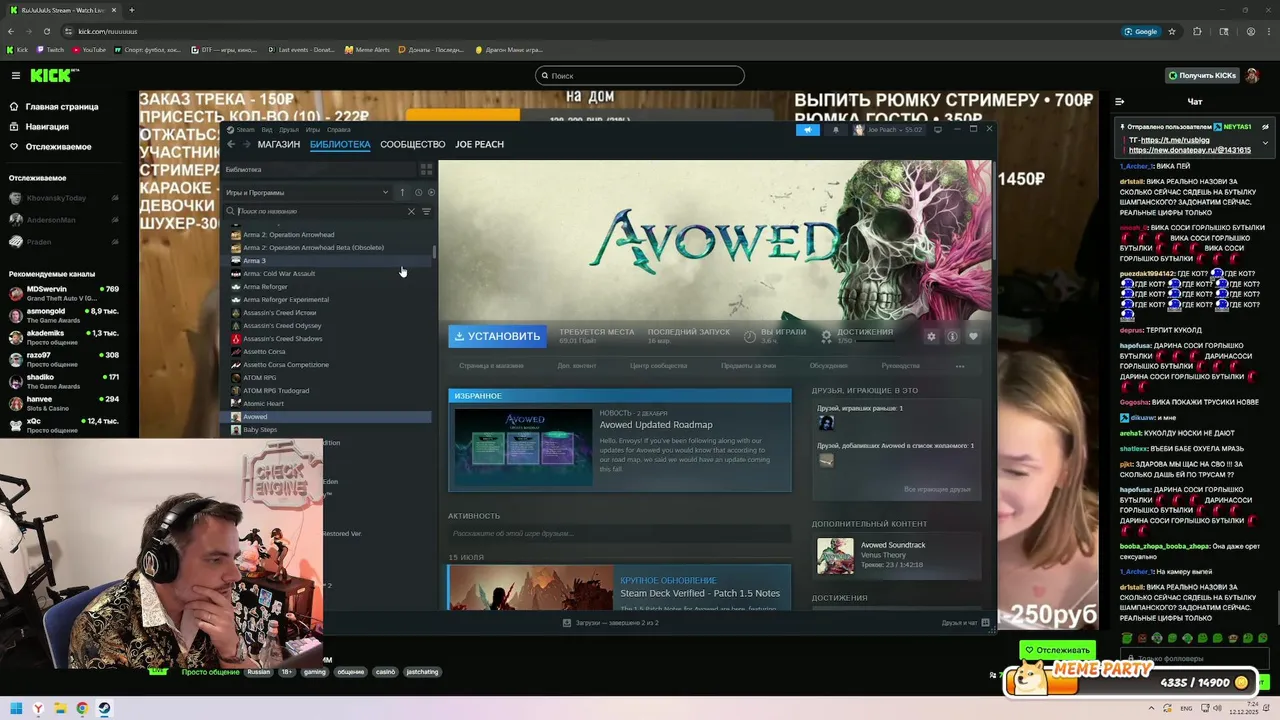Open the Steam announcements megaphone button
This screenshot has width=1280, height=720.
808,130
